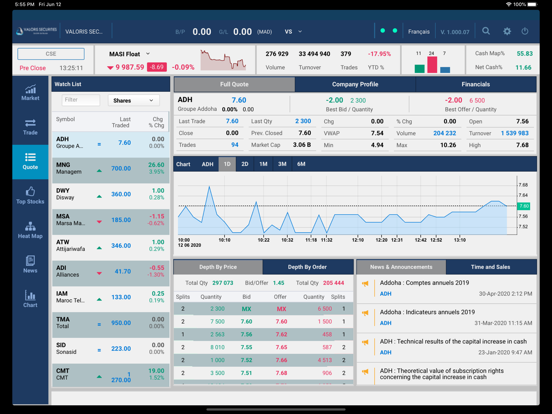Click in the watch list Filter field
The height and width of the screenshot is (414, 552).
81,100
